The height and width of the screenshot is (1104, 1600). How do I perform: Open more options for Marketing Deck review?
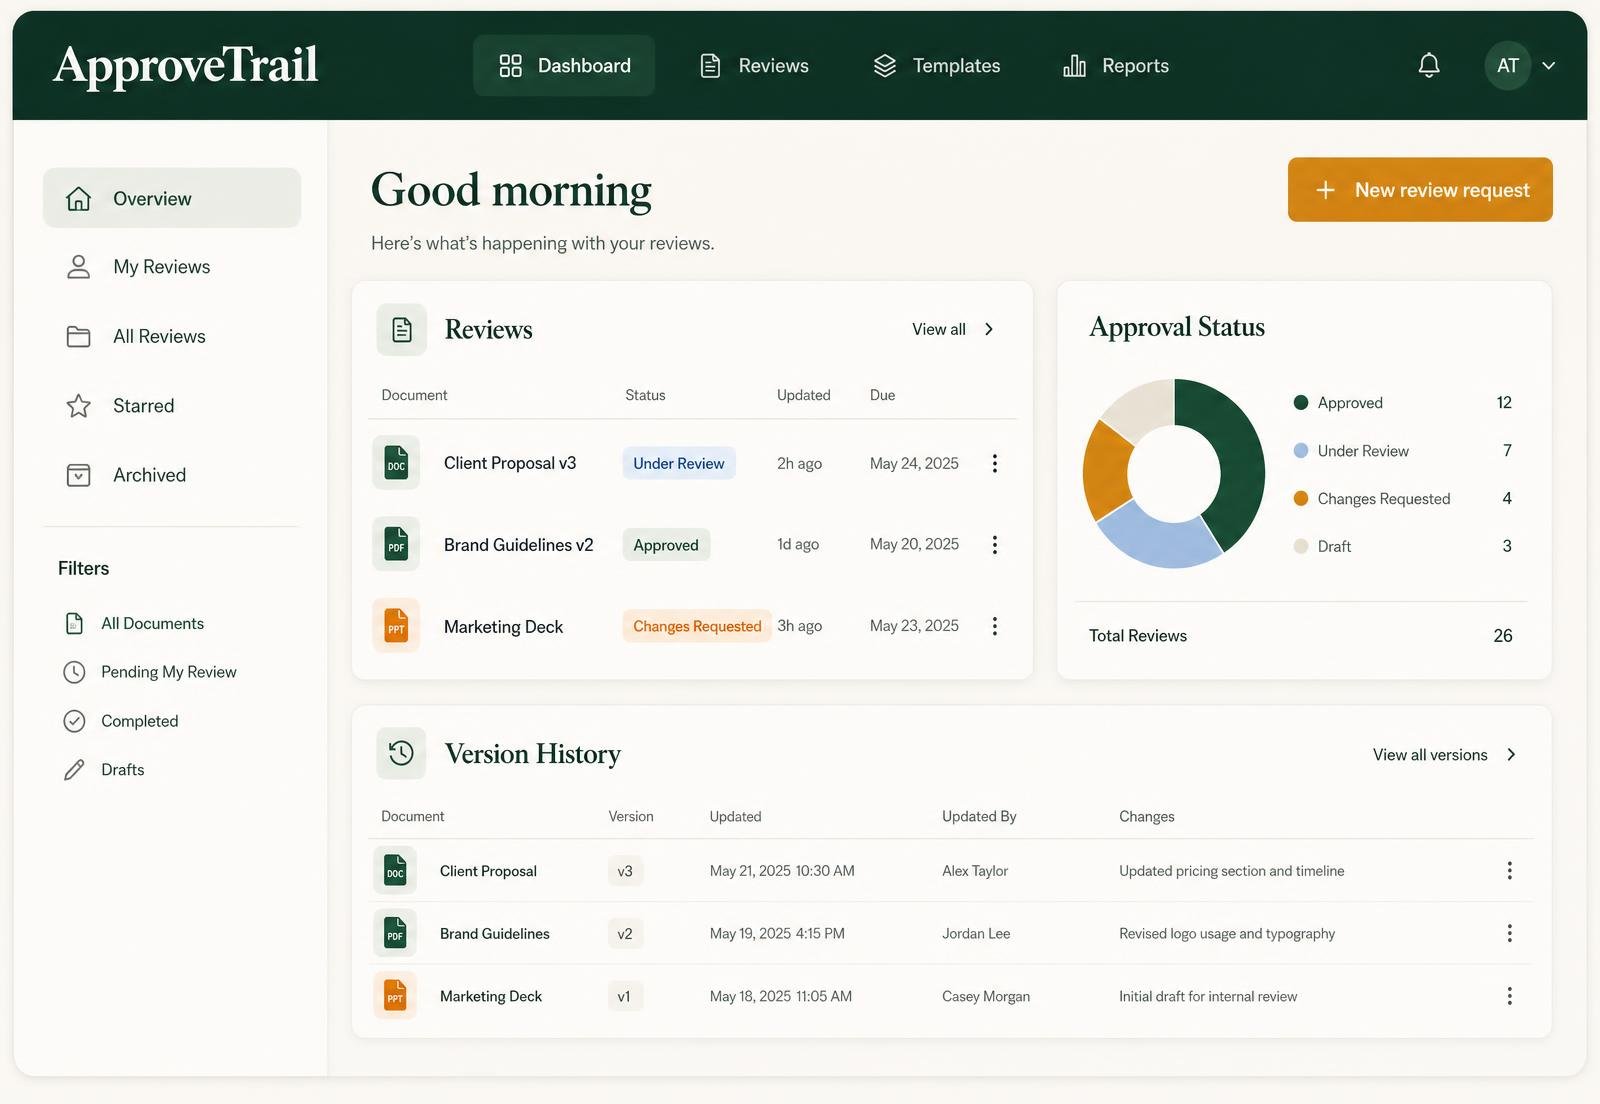tap(994, 626)
